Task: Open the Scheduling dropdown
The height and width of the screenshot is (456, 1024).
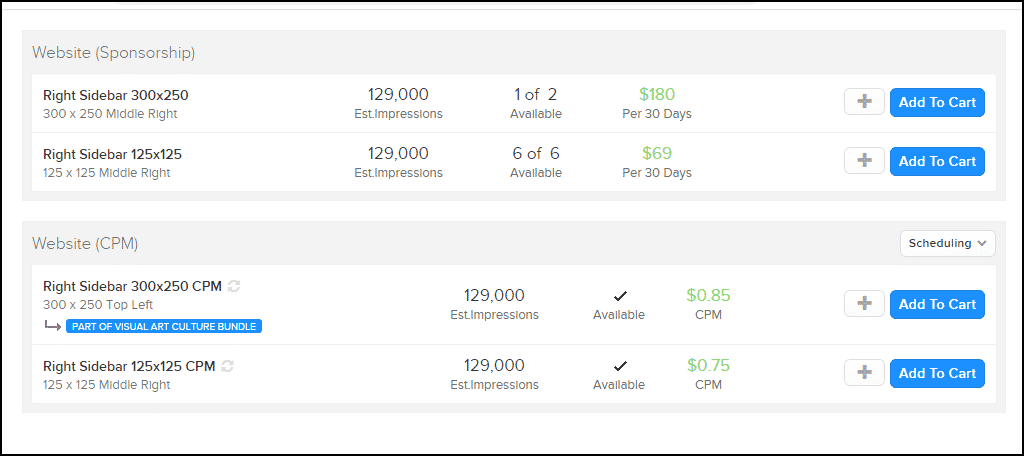Action: click(x=948, y=243)
